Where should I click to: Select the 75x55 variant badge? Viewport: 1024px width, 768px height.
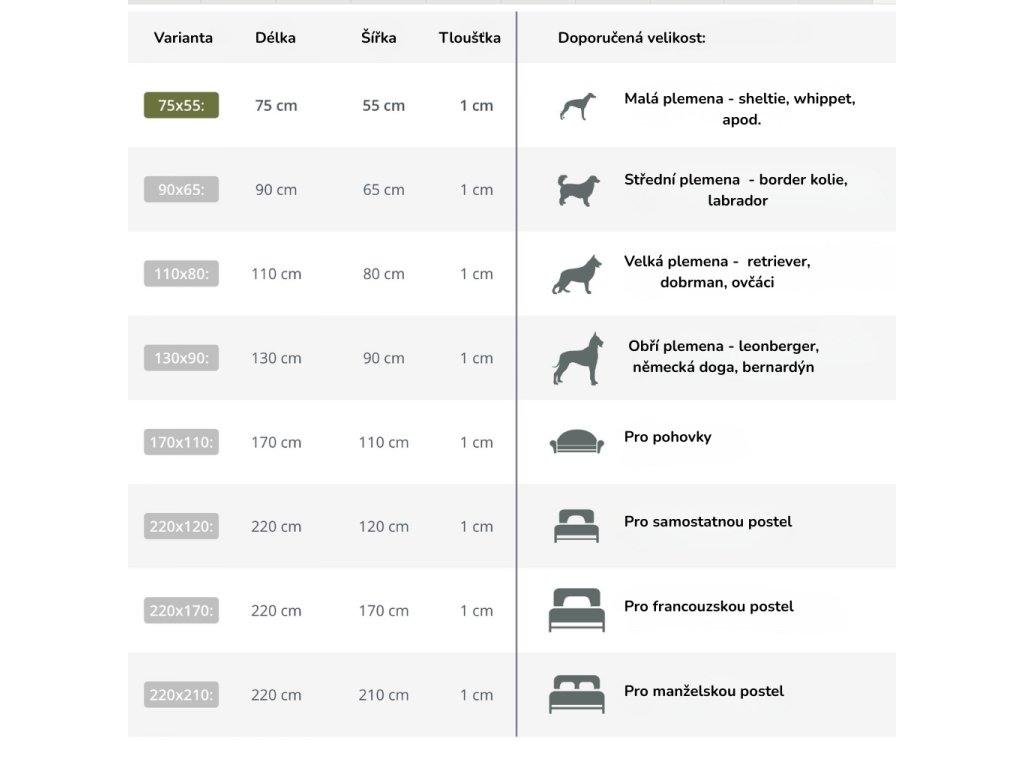(181, 105)
